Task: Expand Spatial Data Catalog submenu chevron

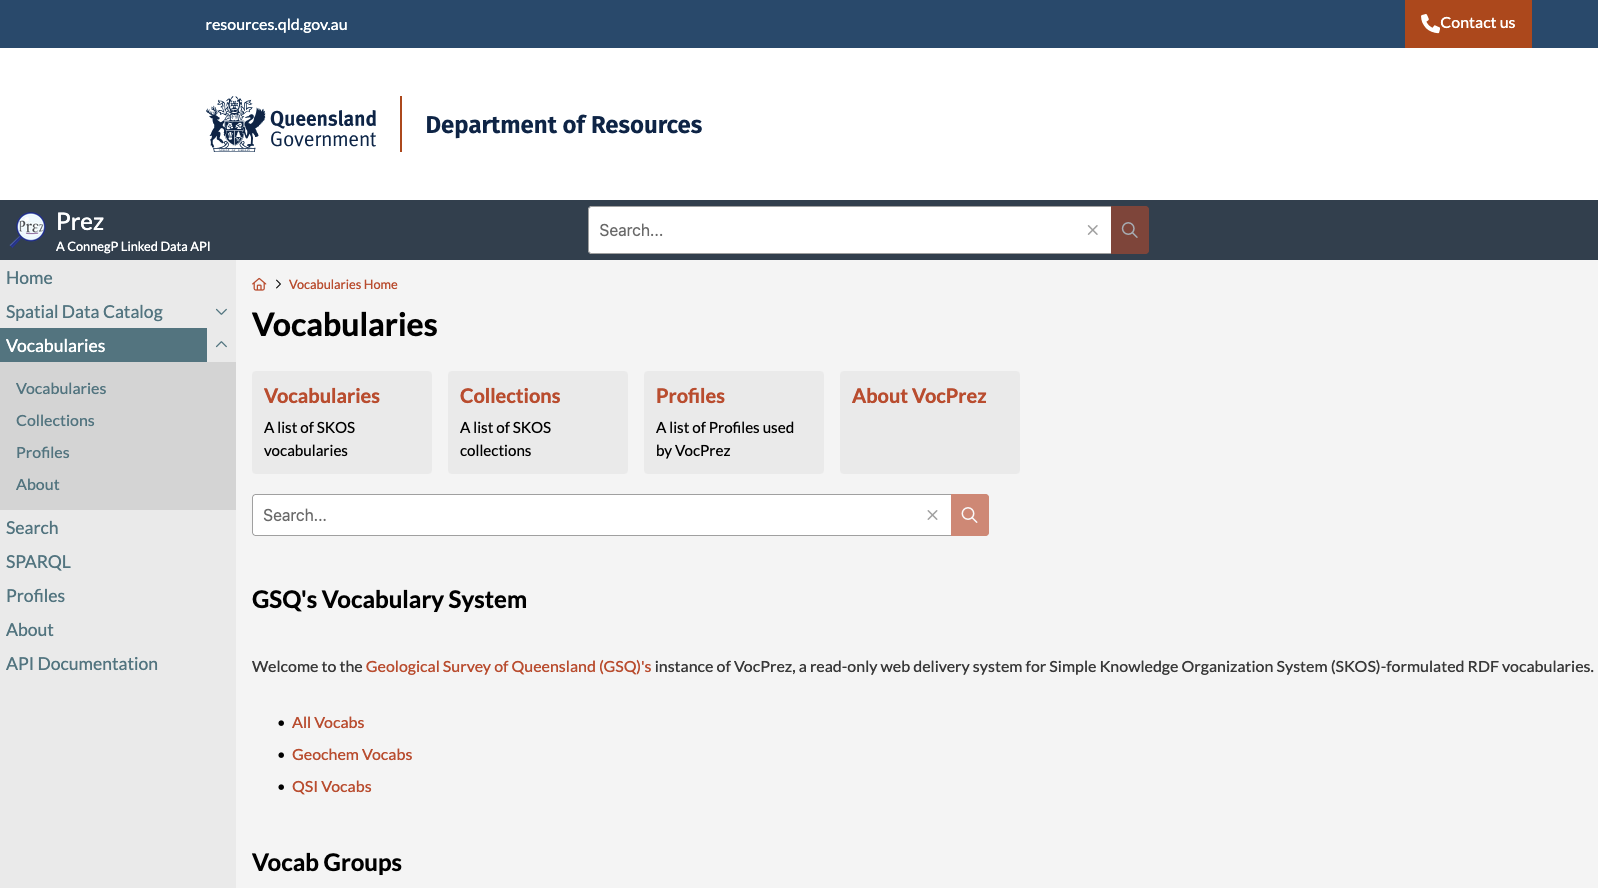Action: pos(222,312)
